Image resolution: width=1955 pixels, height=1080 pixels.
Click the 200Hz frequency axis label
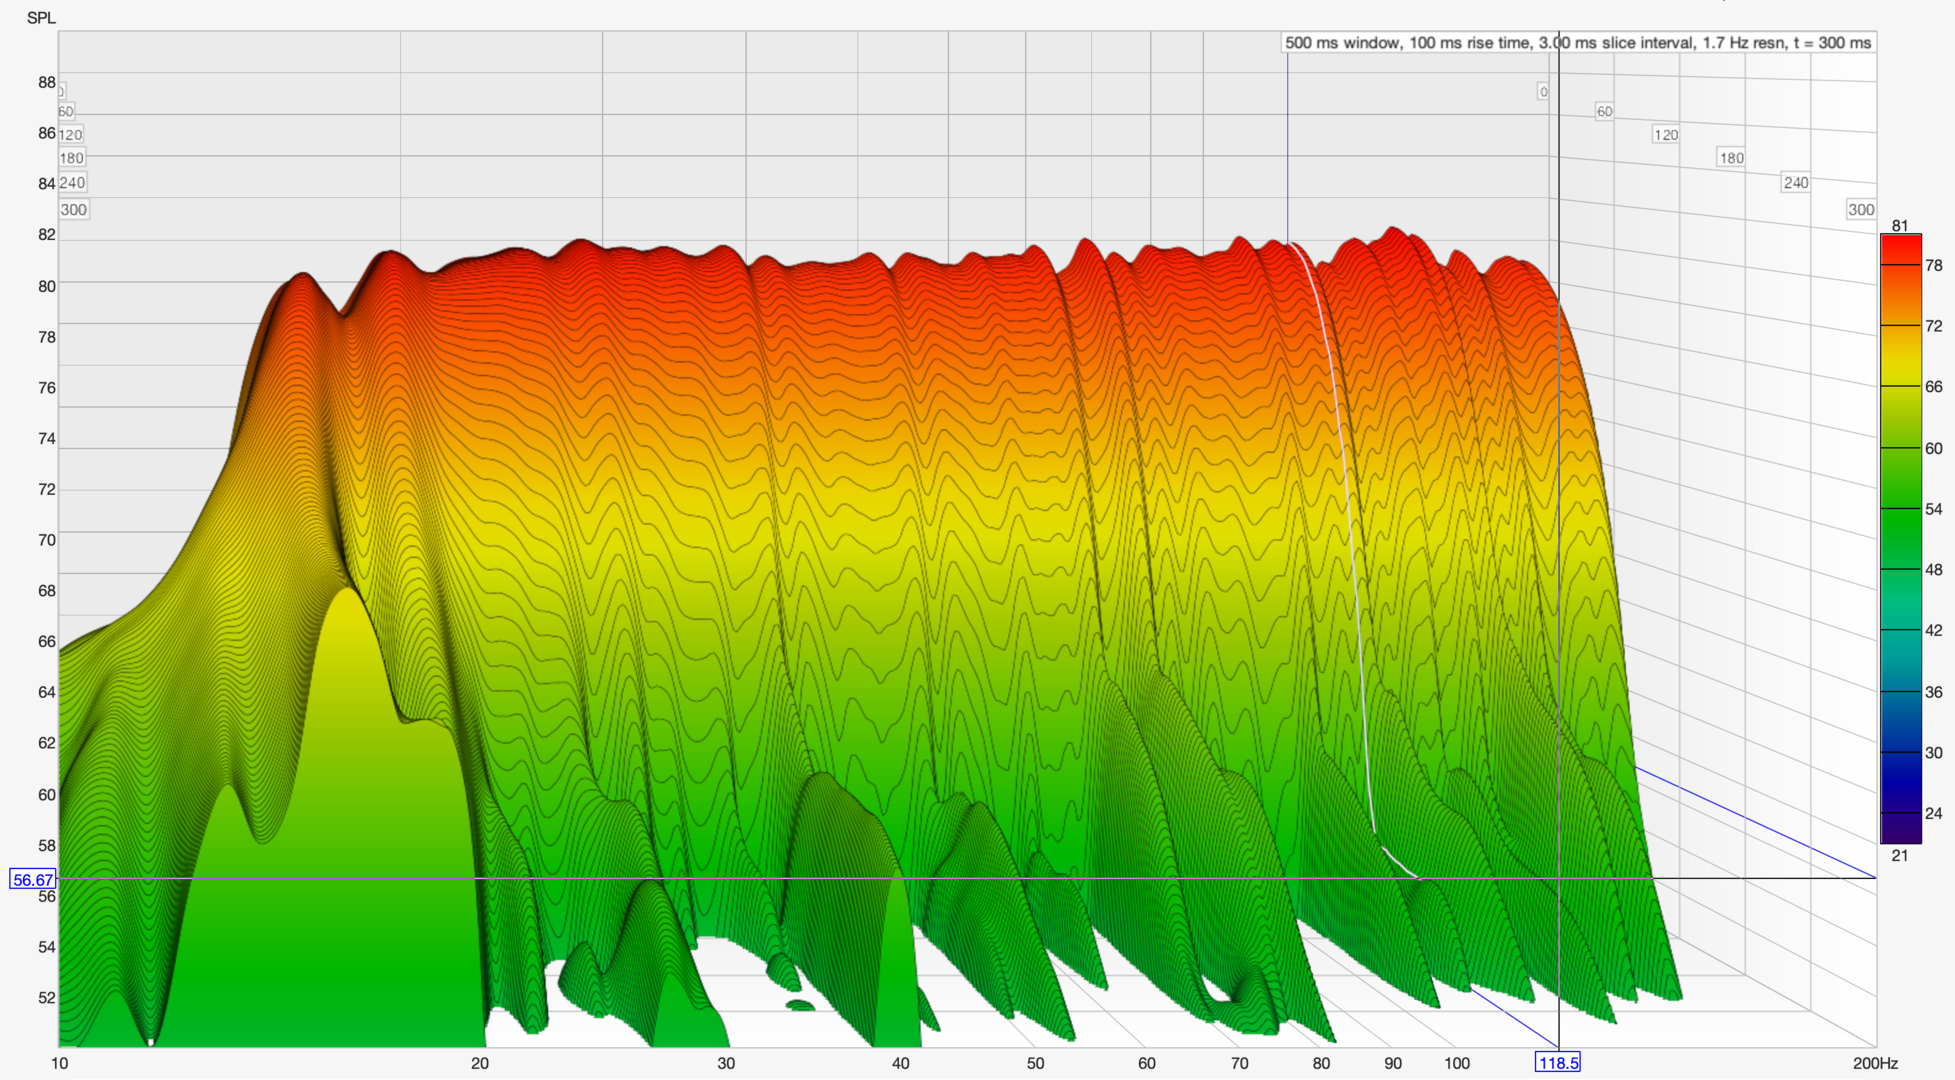point(1874,1063)
